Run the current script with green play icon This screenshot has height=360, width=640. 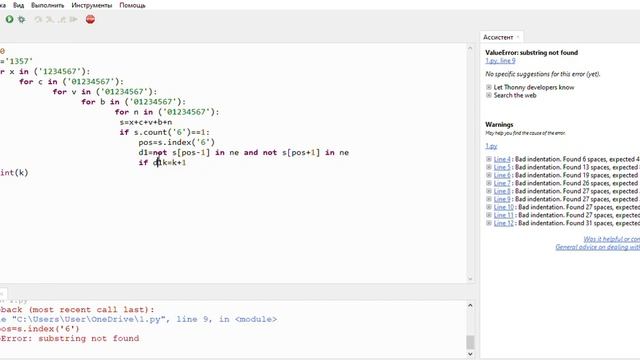click(x=9, y=19)
